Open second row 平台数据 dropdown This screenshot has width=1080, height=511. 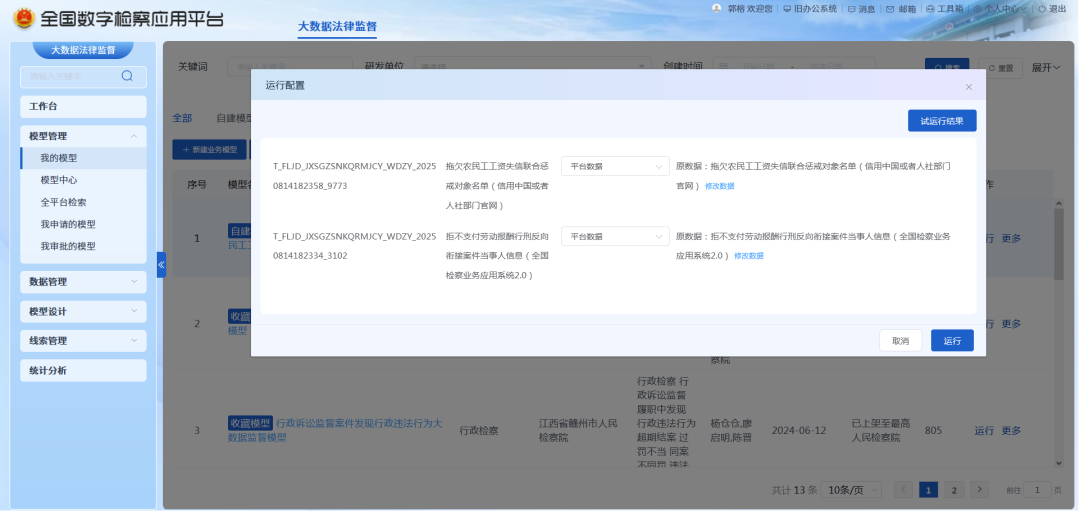(x=614, y=237)
